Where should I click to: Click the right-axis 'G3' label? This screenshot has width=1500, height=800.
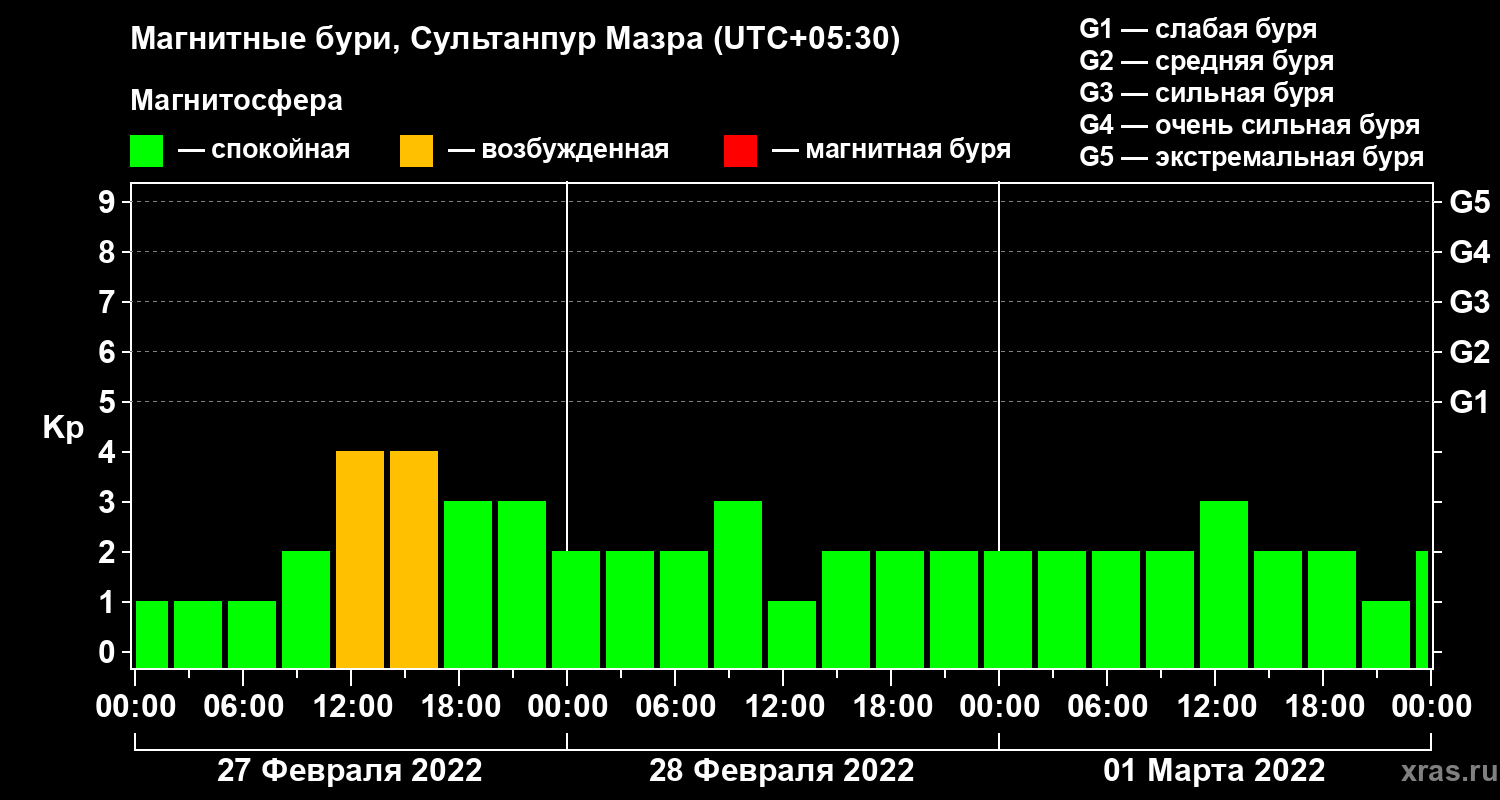(1470, 302)
